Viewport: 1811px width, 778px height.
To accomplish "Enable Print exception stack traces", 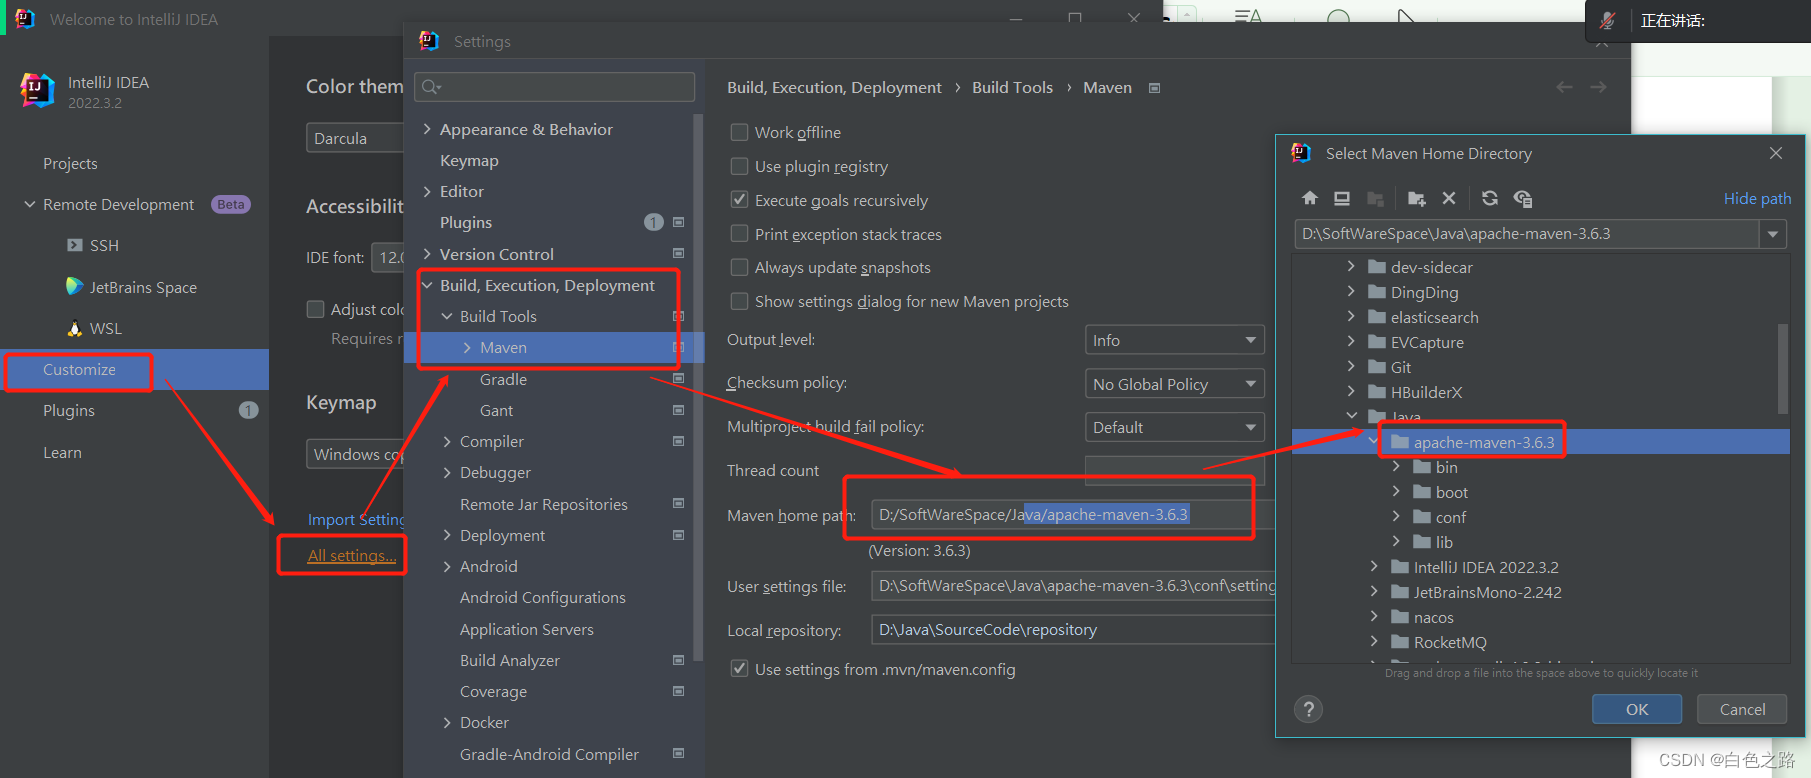I will (x=739, y=234).
